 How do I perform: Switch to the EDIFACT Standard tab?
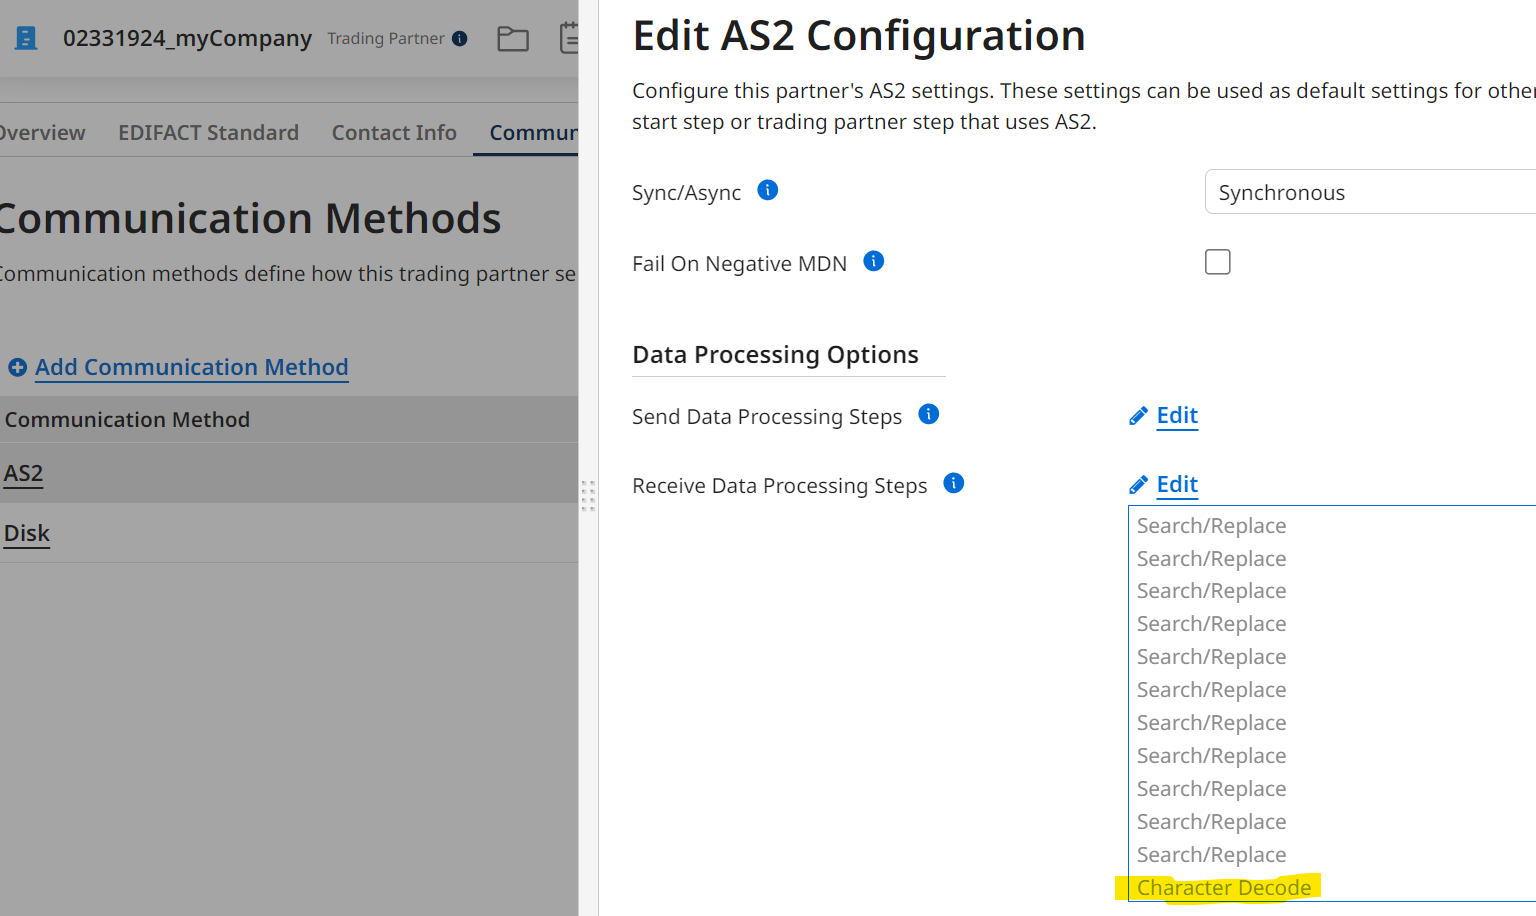coord(208,132)
